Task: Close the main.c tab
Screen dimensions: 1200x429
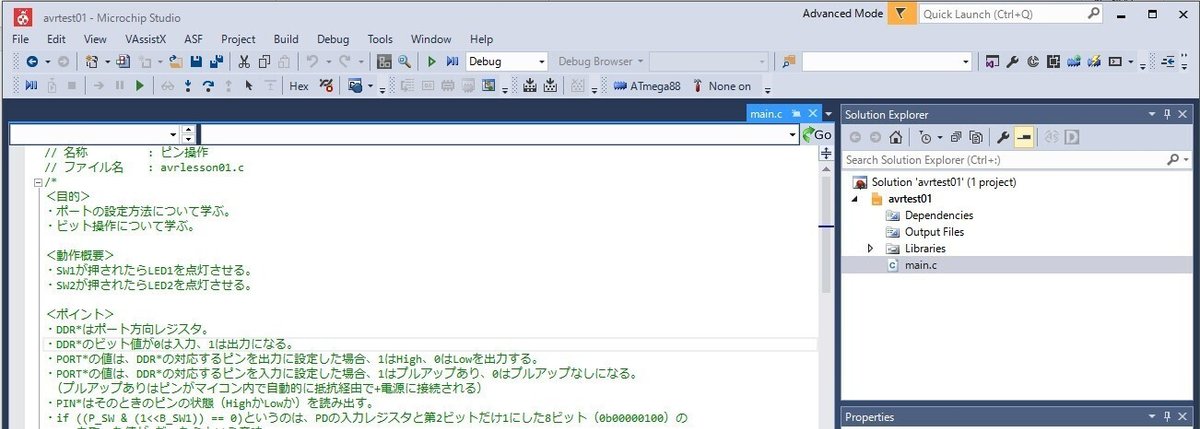Action: pos(812,114)
